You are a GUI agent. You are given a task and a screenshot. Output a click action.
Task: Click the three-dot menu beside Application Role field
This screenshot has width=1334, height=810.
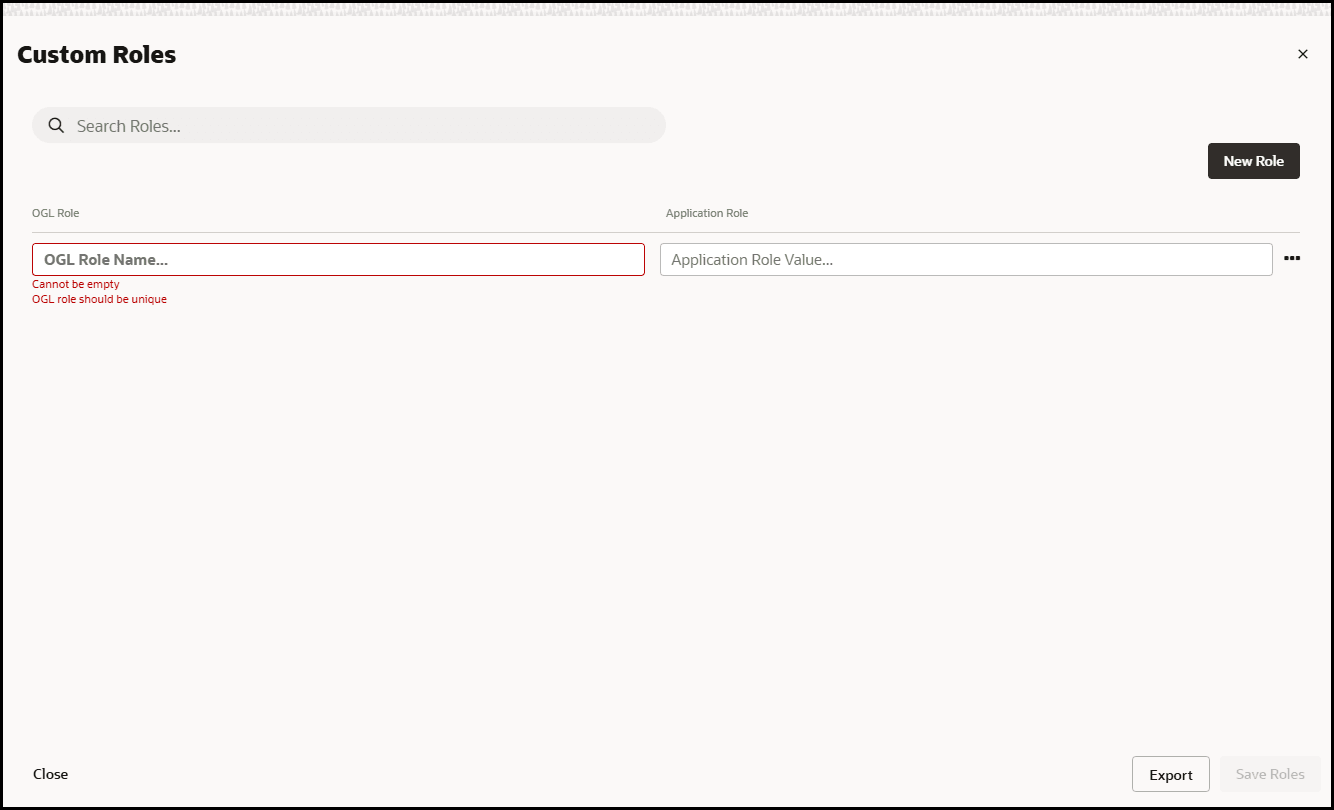tap(1292, 258)
